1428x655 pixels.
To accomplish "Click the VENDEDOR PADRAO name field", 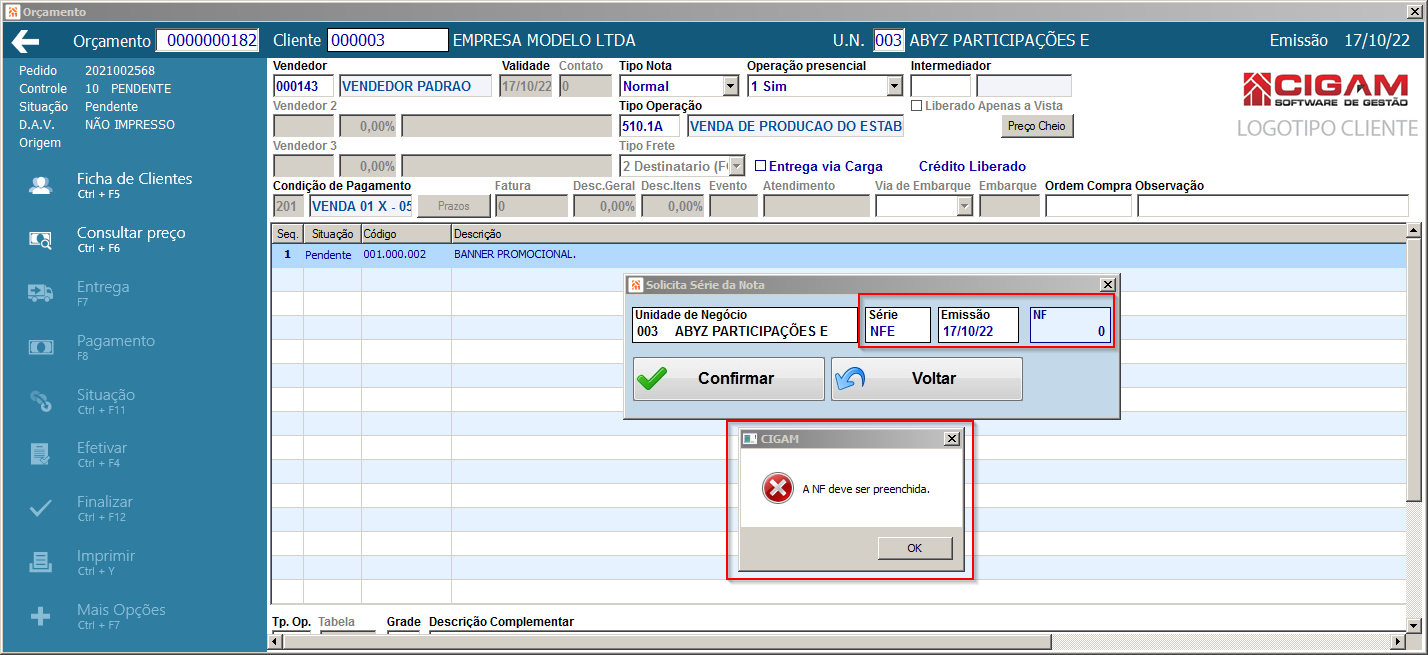I will click(x=415, y=86).
